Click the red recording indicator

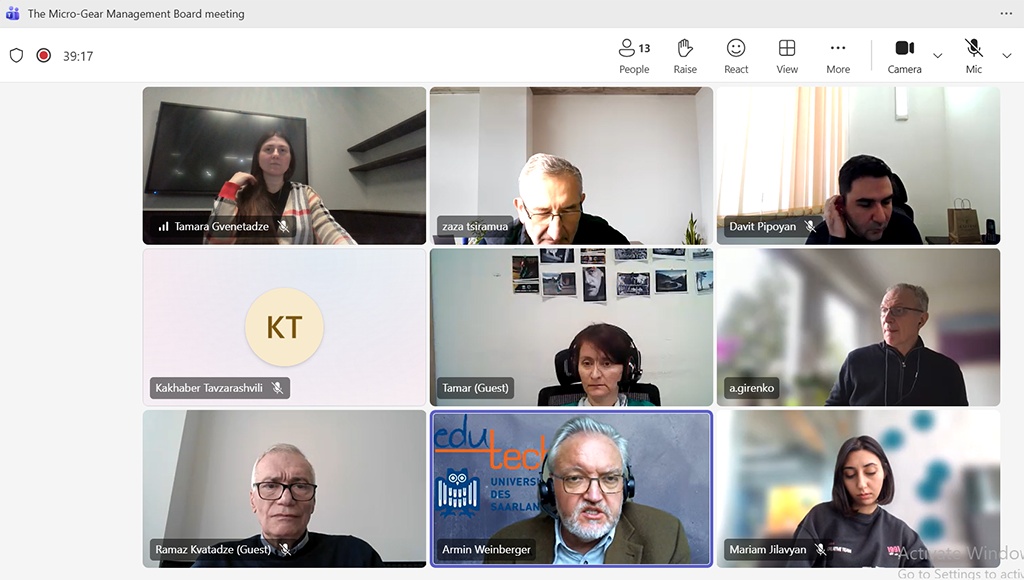pos(44,56)
